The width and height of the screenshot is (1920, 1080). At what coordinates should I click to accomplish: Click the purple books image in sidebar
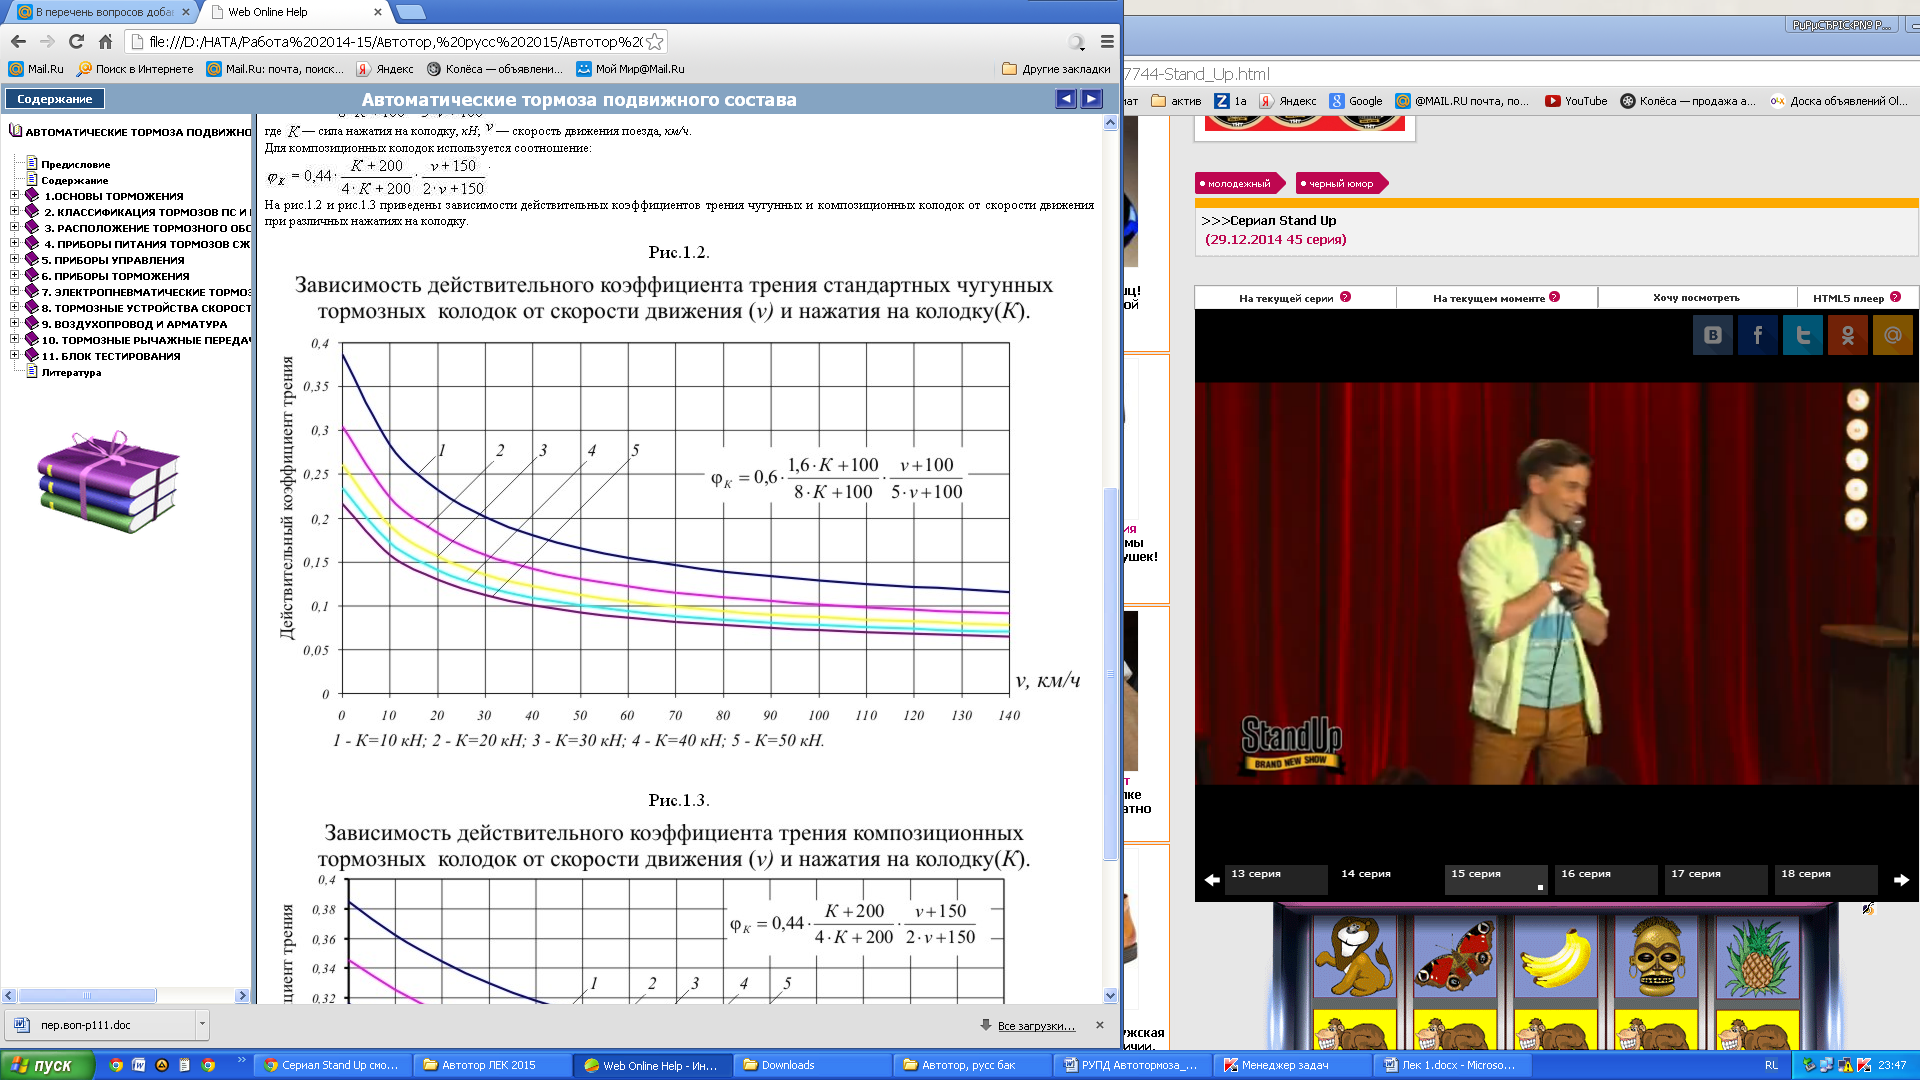108,482
